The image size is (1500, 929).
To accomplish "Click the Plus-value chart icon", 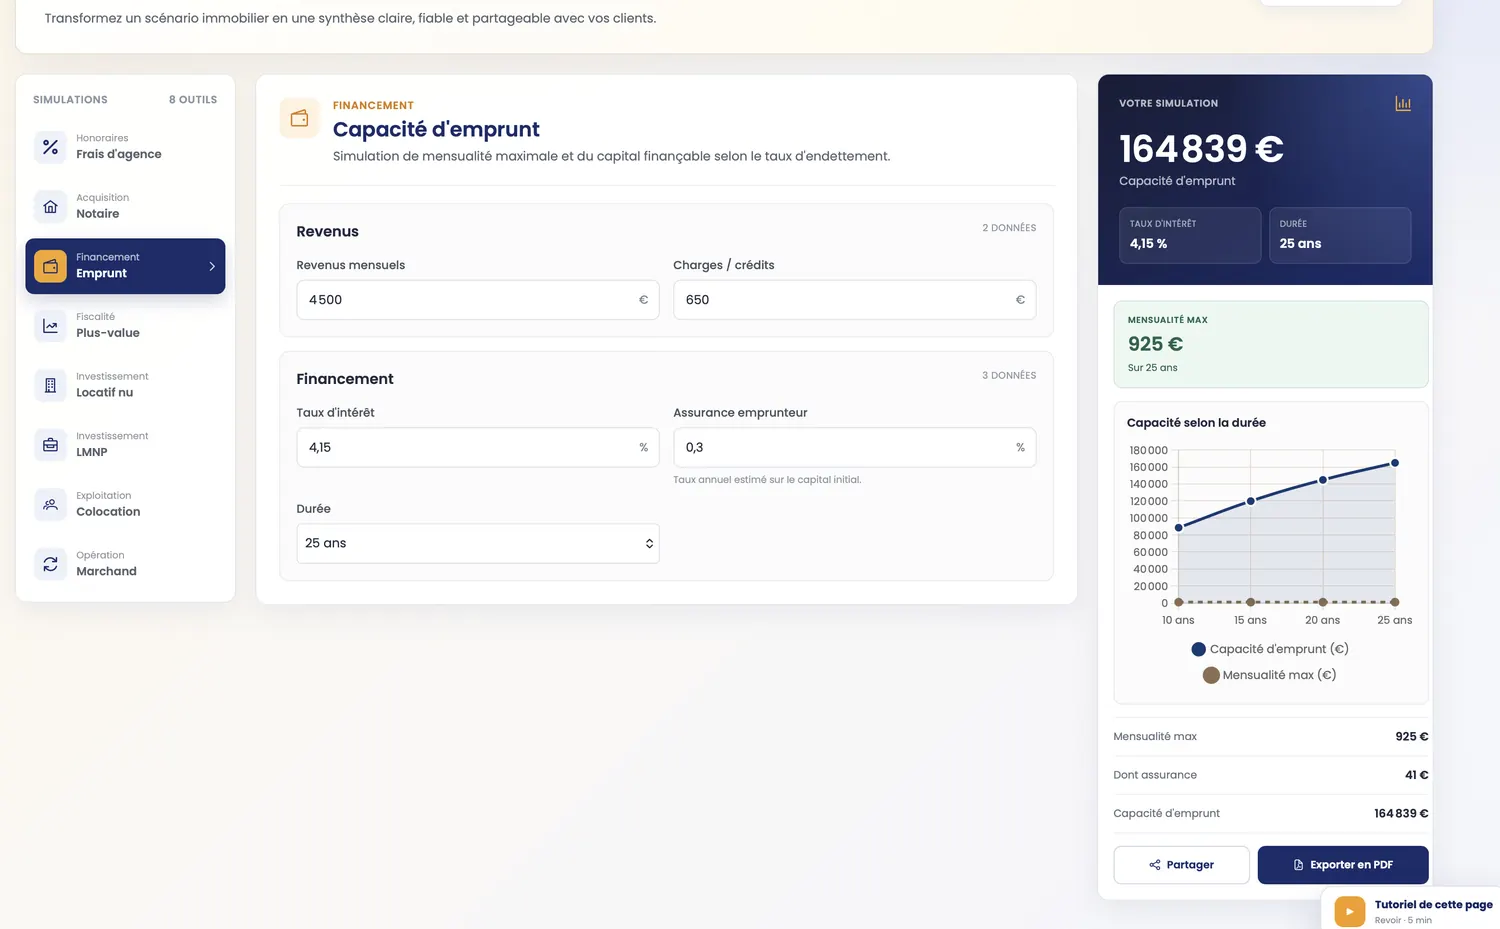I will point(50,326).
